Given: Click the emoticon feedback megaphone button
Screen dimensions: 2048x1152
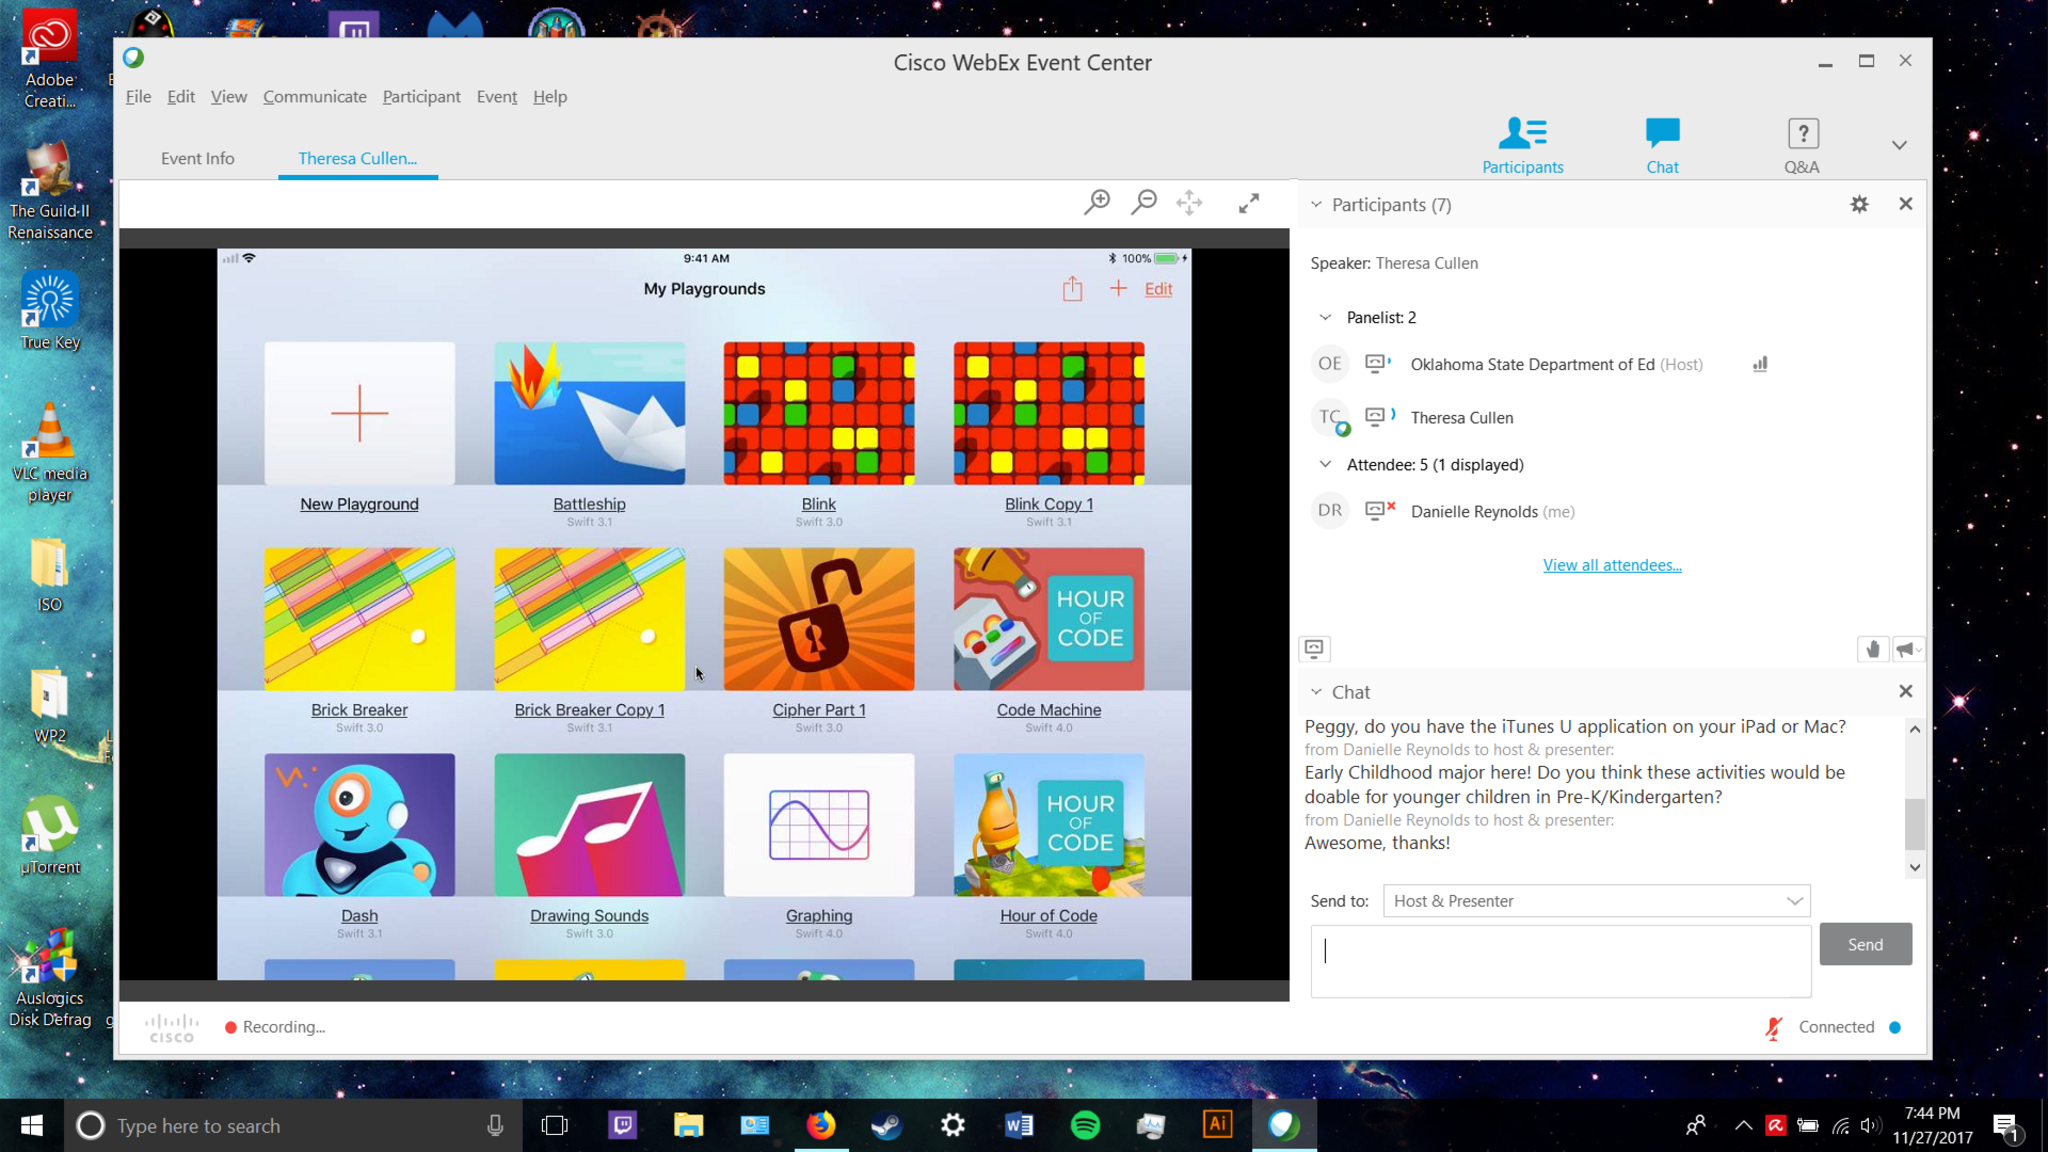Looking at the screenshot, I should click(x=1906, y=649).
